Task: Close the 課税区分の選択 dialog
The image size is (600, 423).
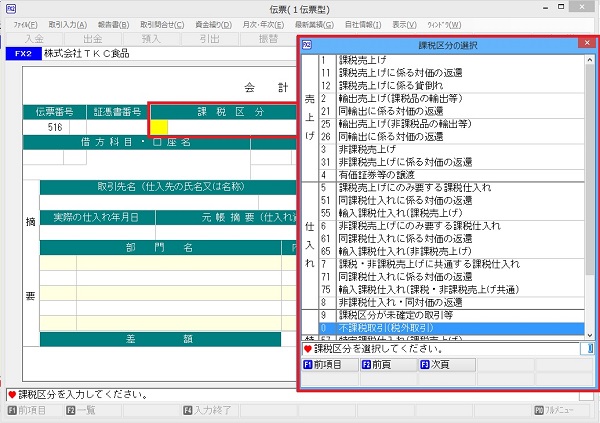Action: point(587,43)
